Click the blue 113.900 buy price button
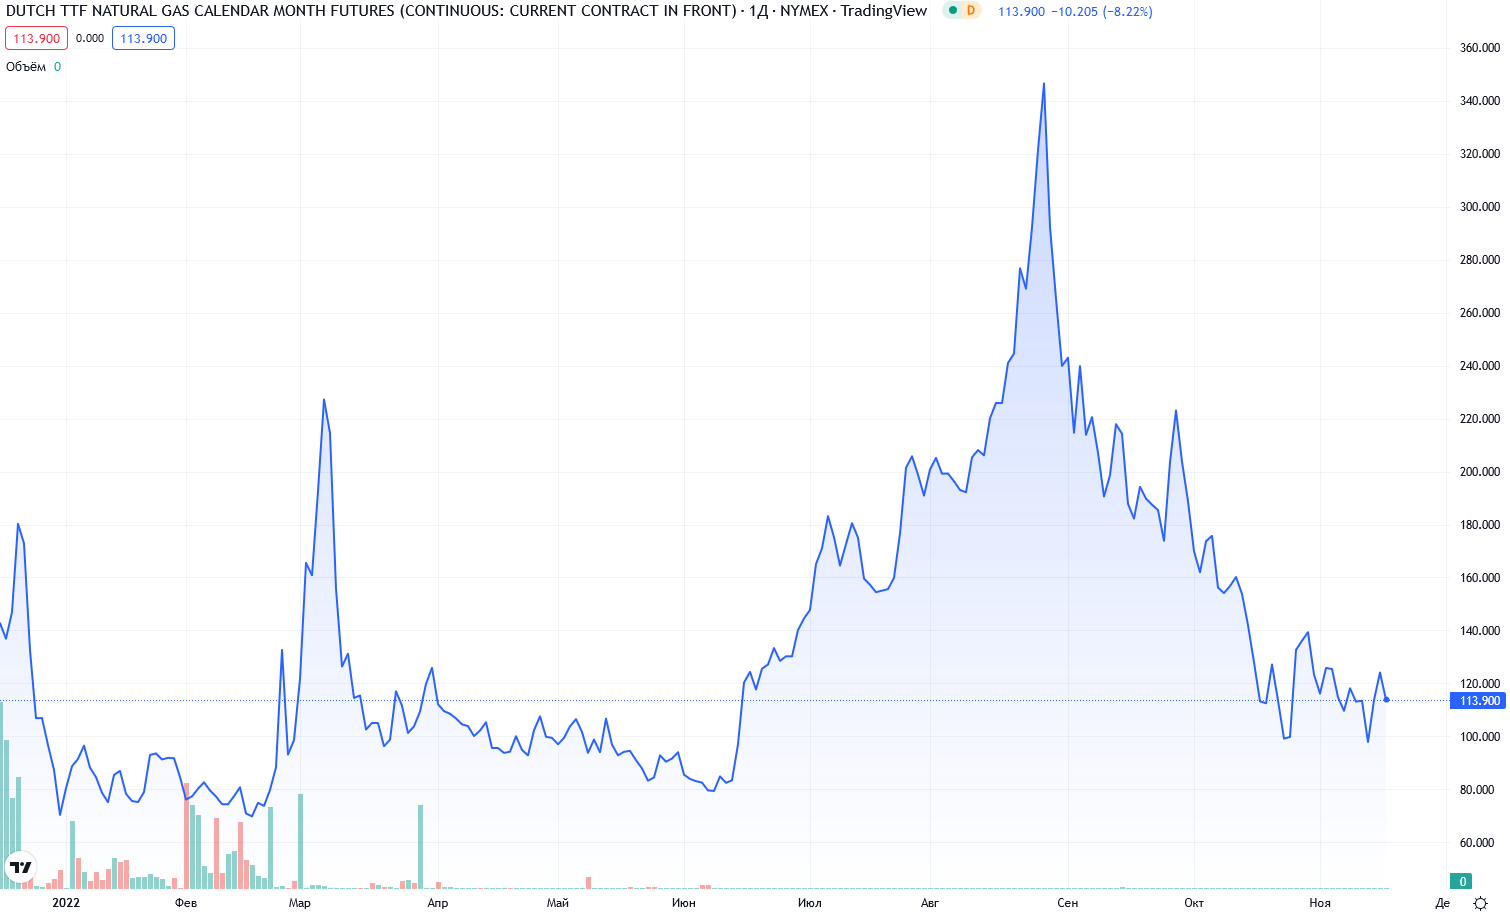This screenshot has width=1510, height=917. tap(143, 39)
